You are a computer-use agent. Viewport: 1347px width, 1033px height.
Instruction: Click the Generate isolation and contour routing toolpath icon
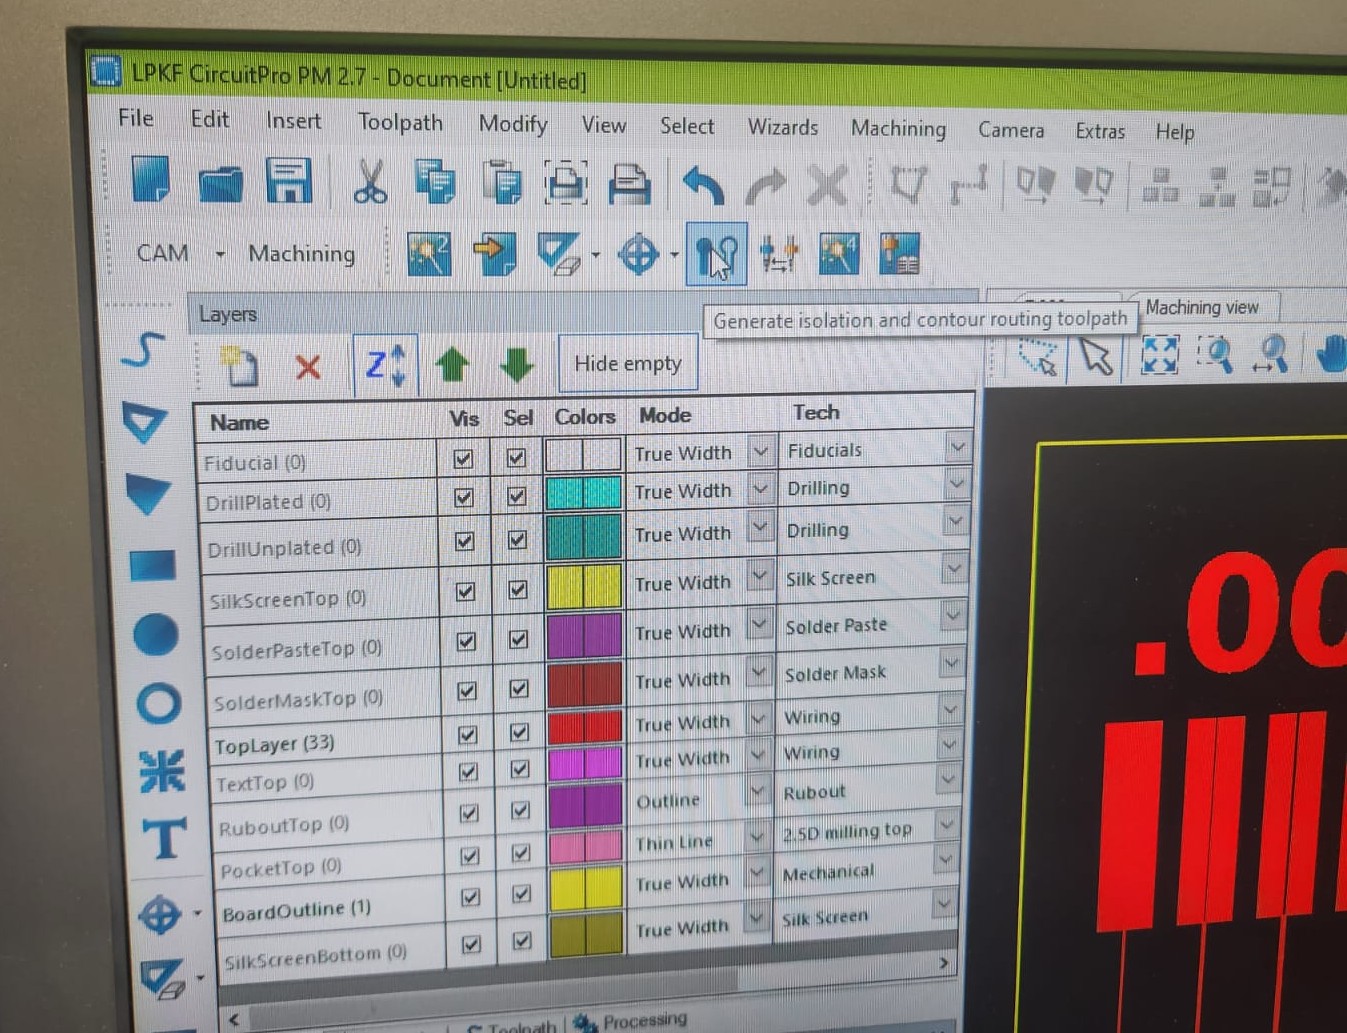coord(716,255)
